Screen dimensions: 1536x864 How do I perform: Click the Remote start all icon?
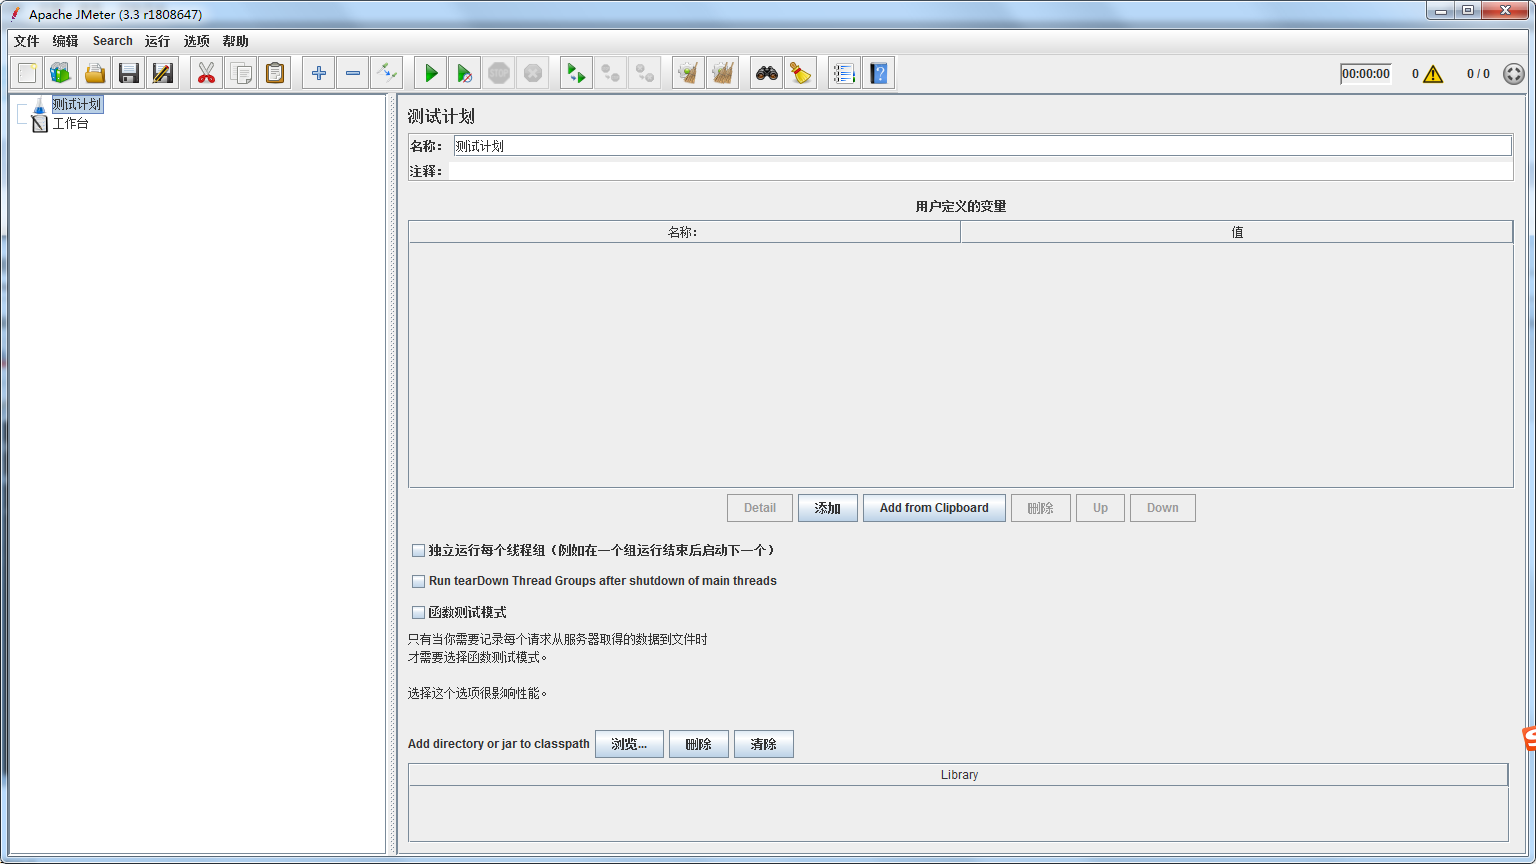pyautogui.click(x=577, y=73)
